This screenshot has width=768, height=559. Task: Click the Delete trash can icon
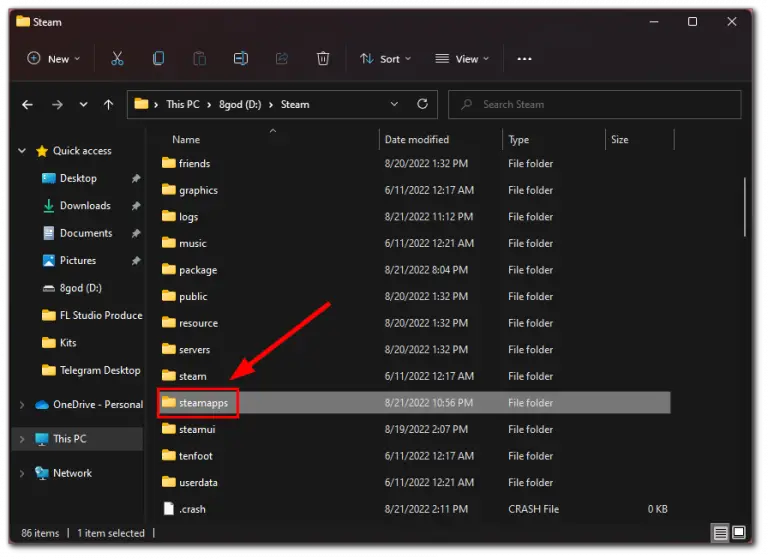pyautogui.click(x=323, y=59)
